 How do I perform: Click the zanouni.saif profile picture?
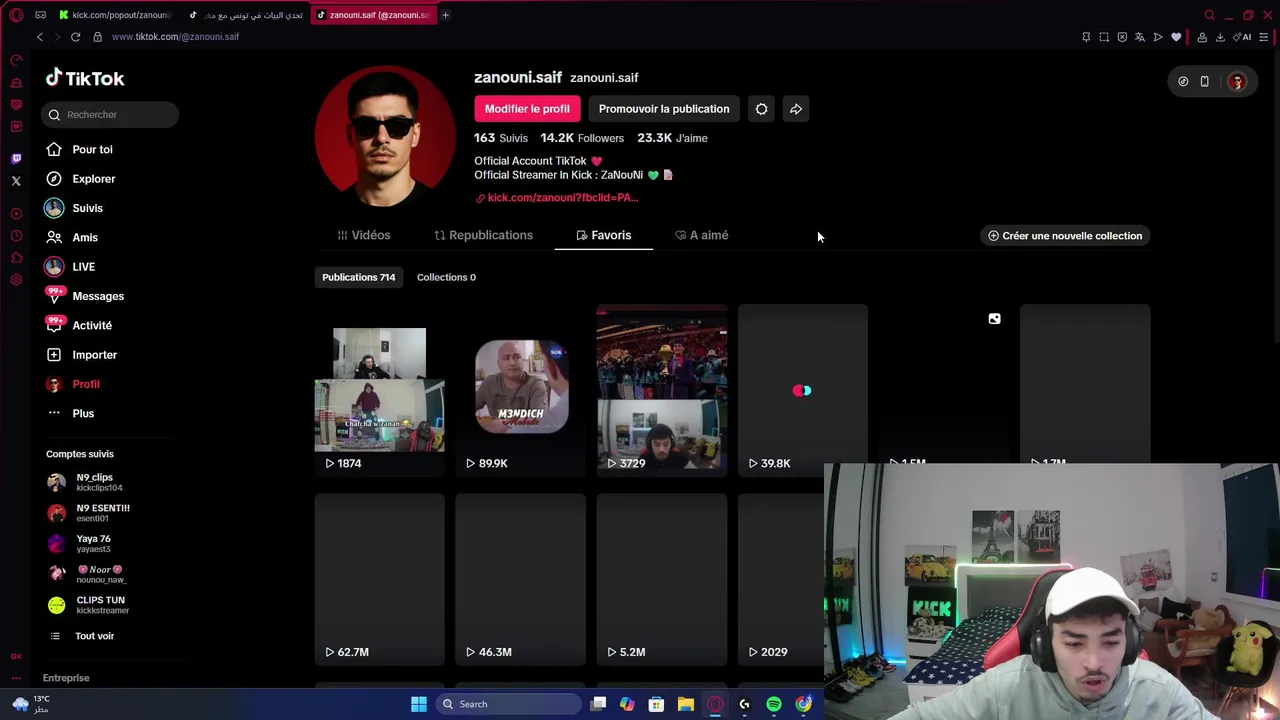pos(385,137)
